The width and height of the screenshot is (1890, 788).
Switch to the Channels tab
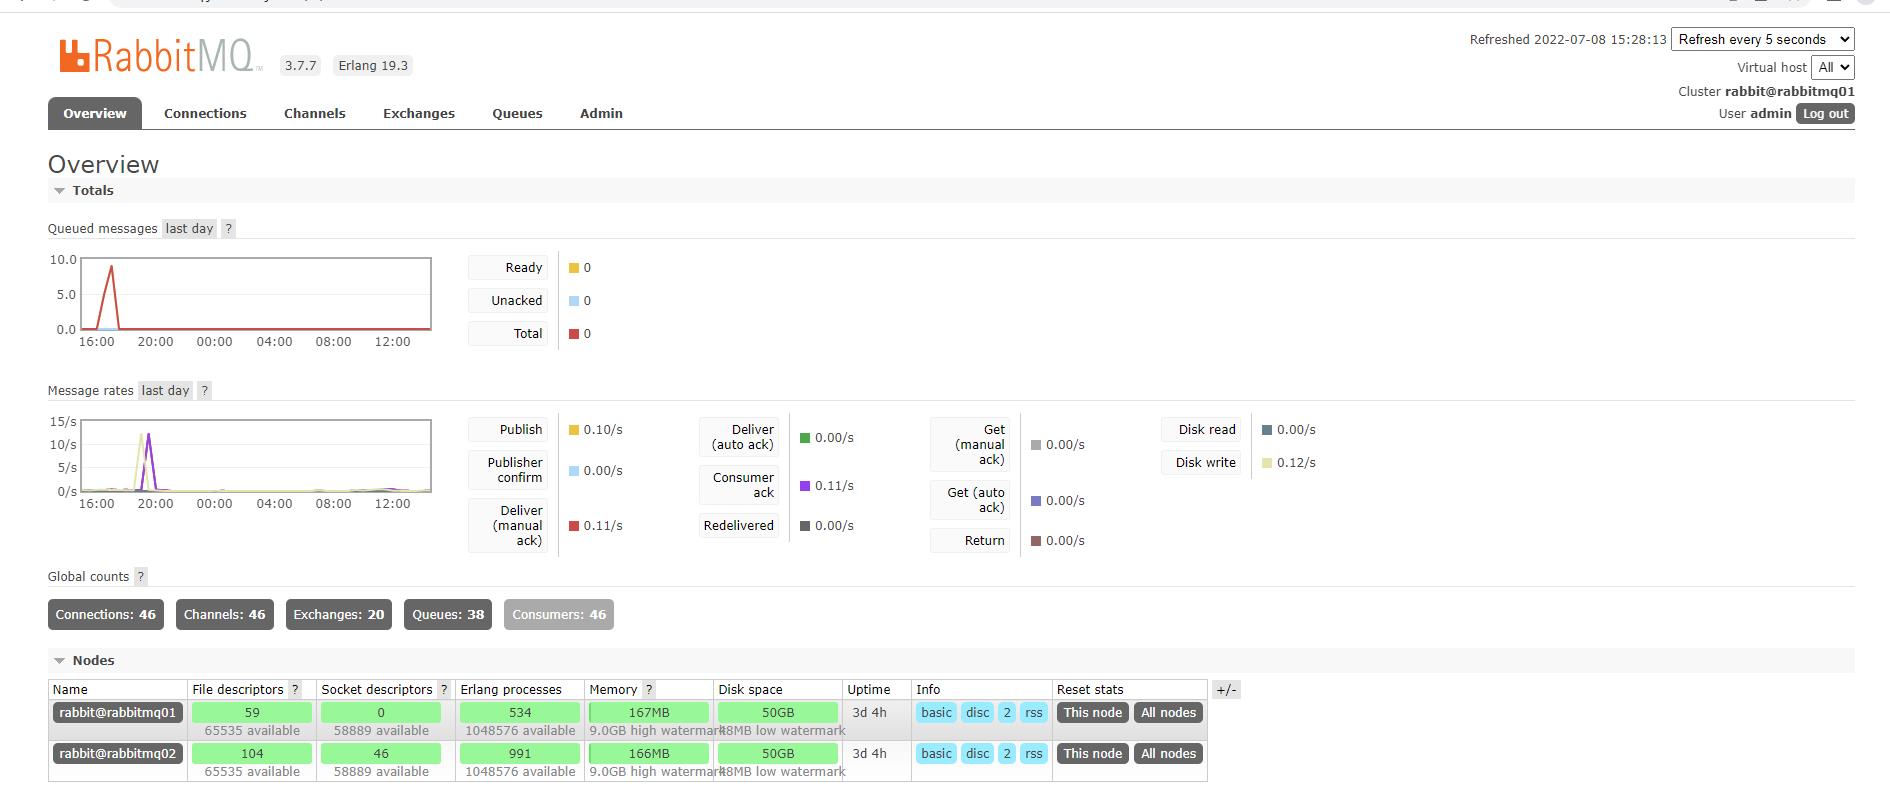(x=315, y=113)
